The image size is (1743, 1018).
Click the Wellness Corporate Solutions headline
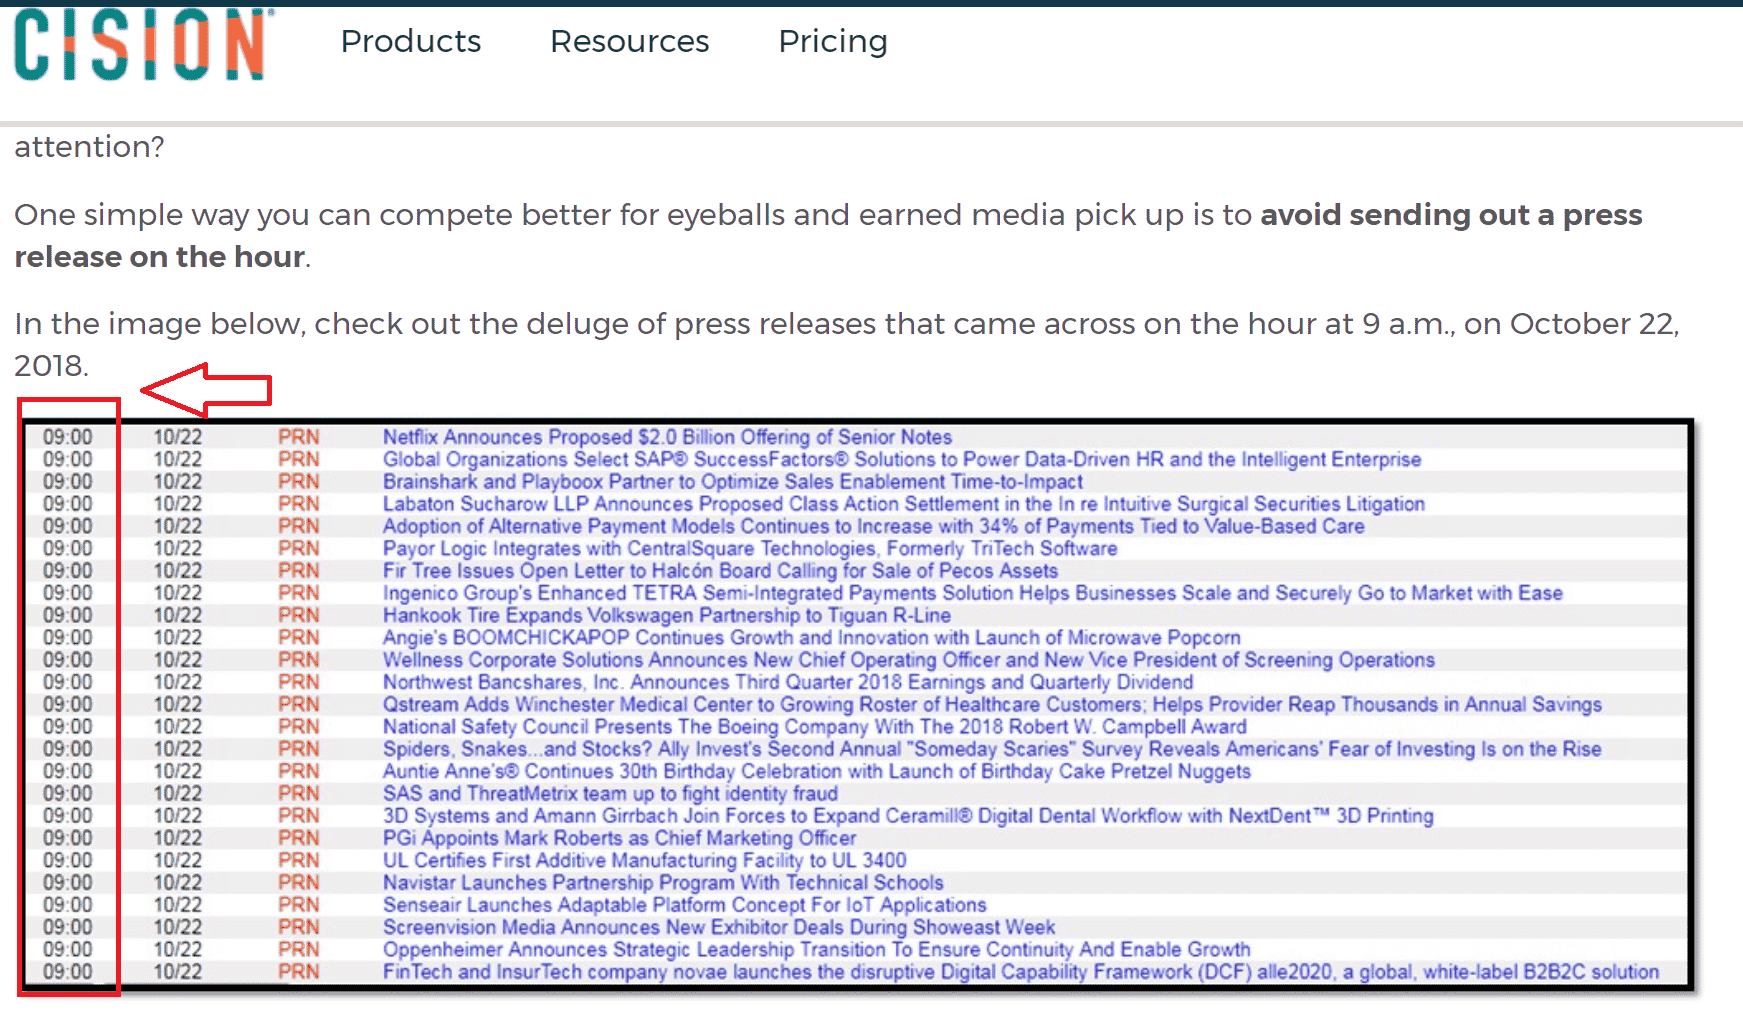click(x=909, y=660)
